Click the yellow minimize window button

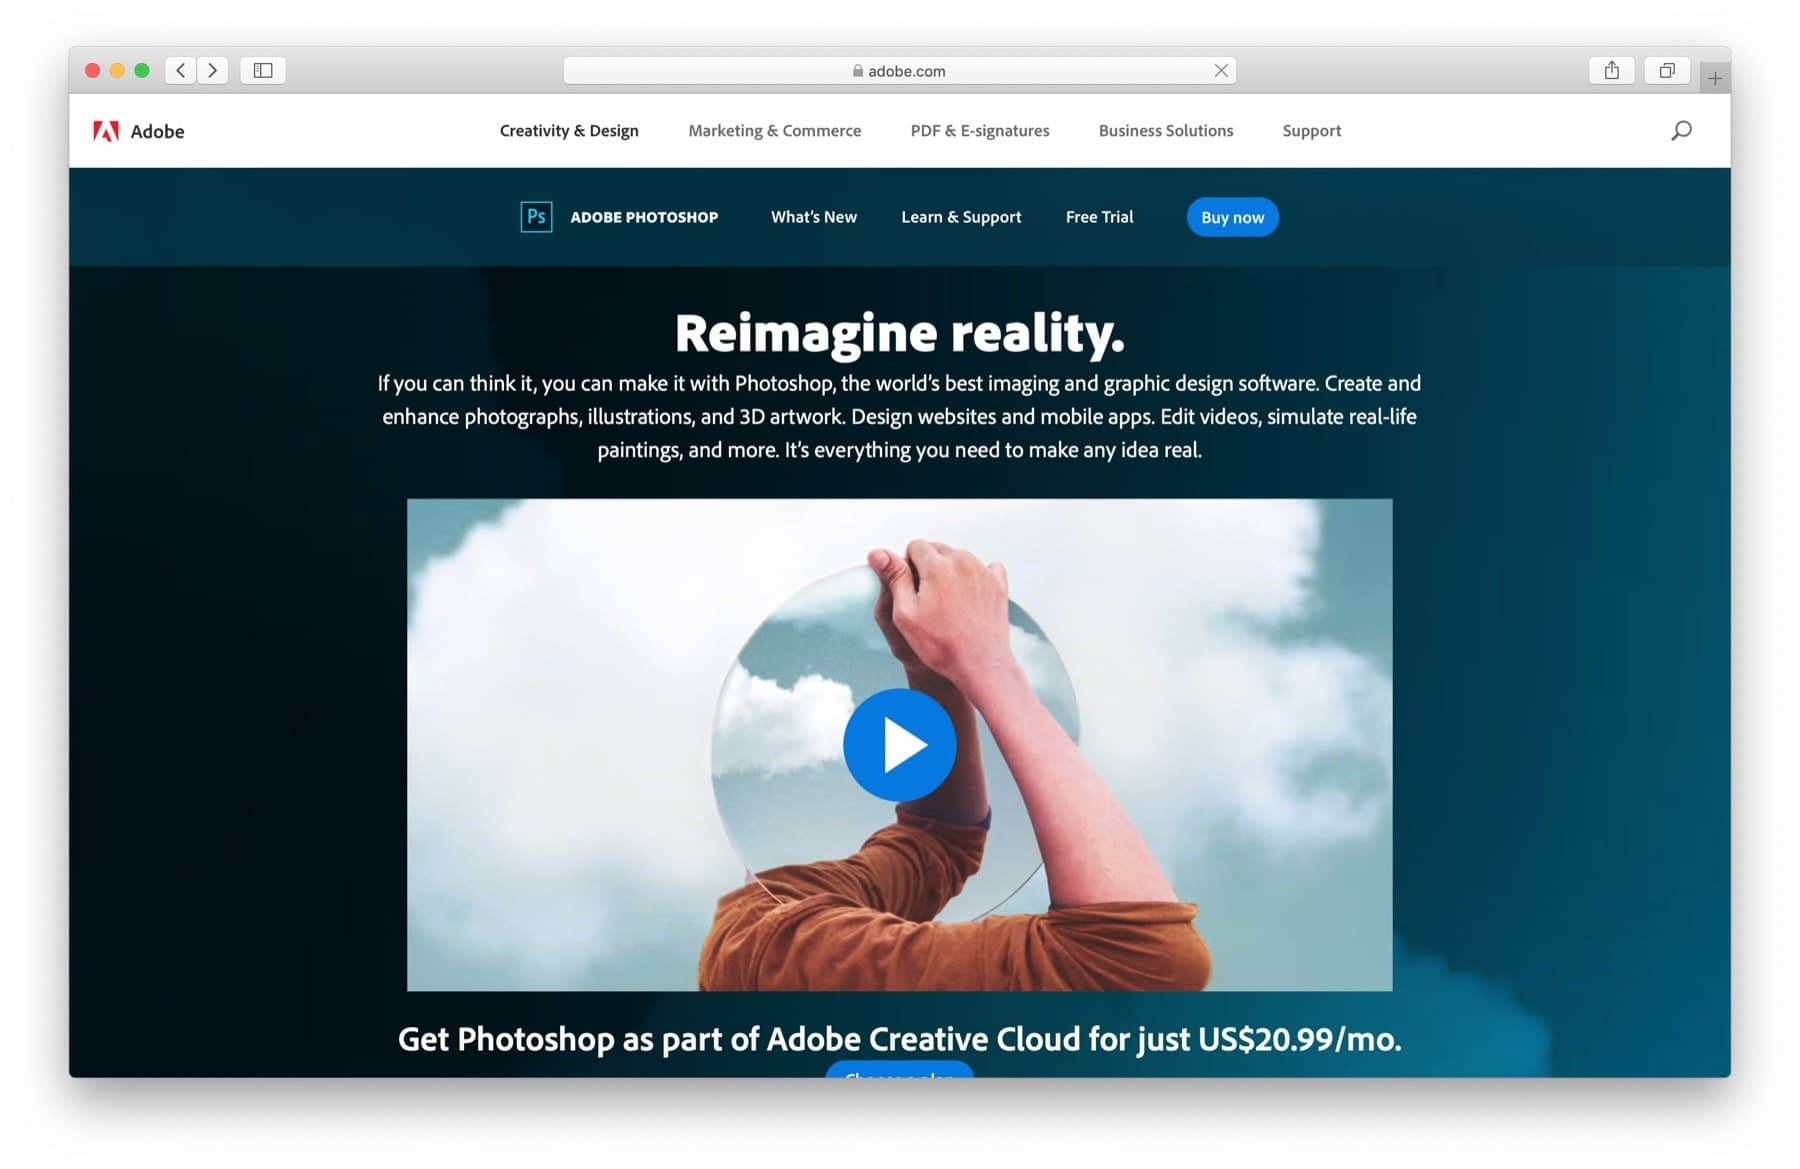pyautogui.click(x=117, y=70)
